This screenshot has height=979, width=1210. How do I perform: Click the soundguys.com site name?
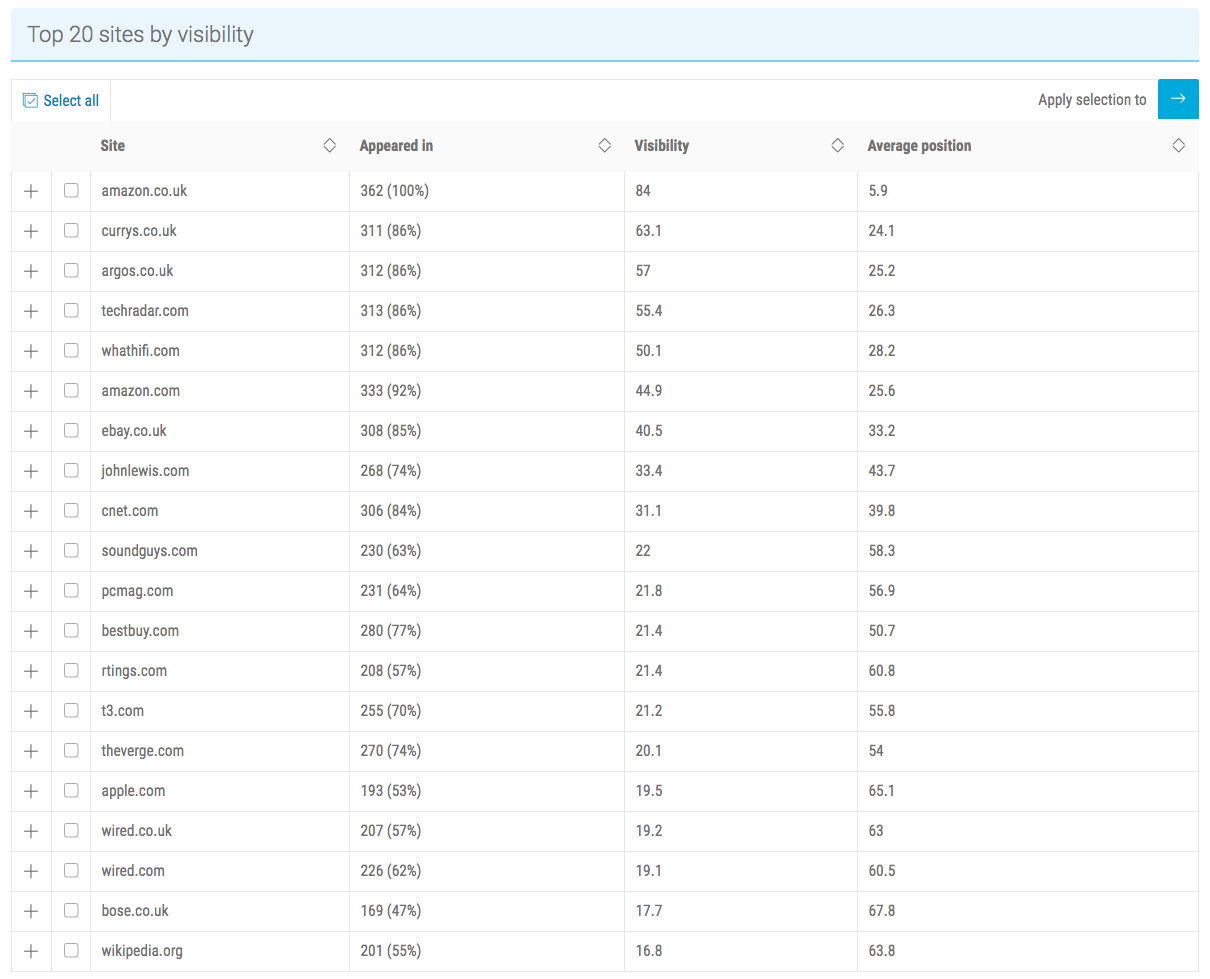coord(150,551)
